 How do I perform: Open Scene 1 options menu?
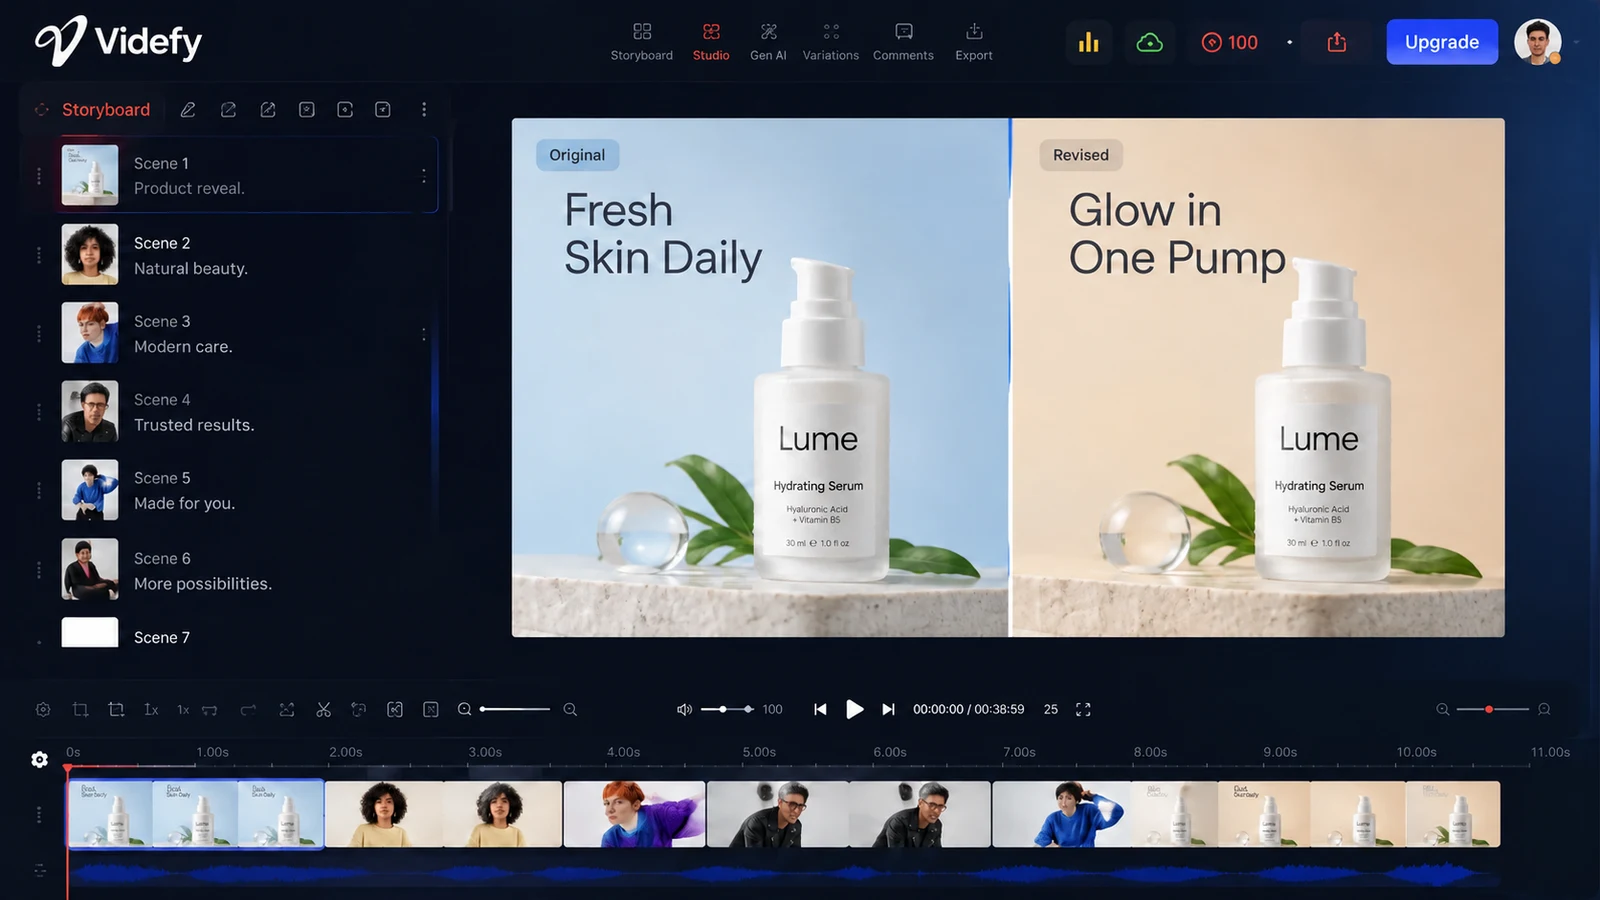[424, 175]
